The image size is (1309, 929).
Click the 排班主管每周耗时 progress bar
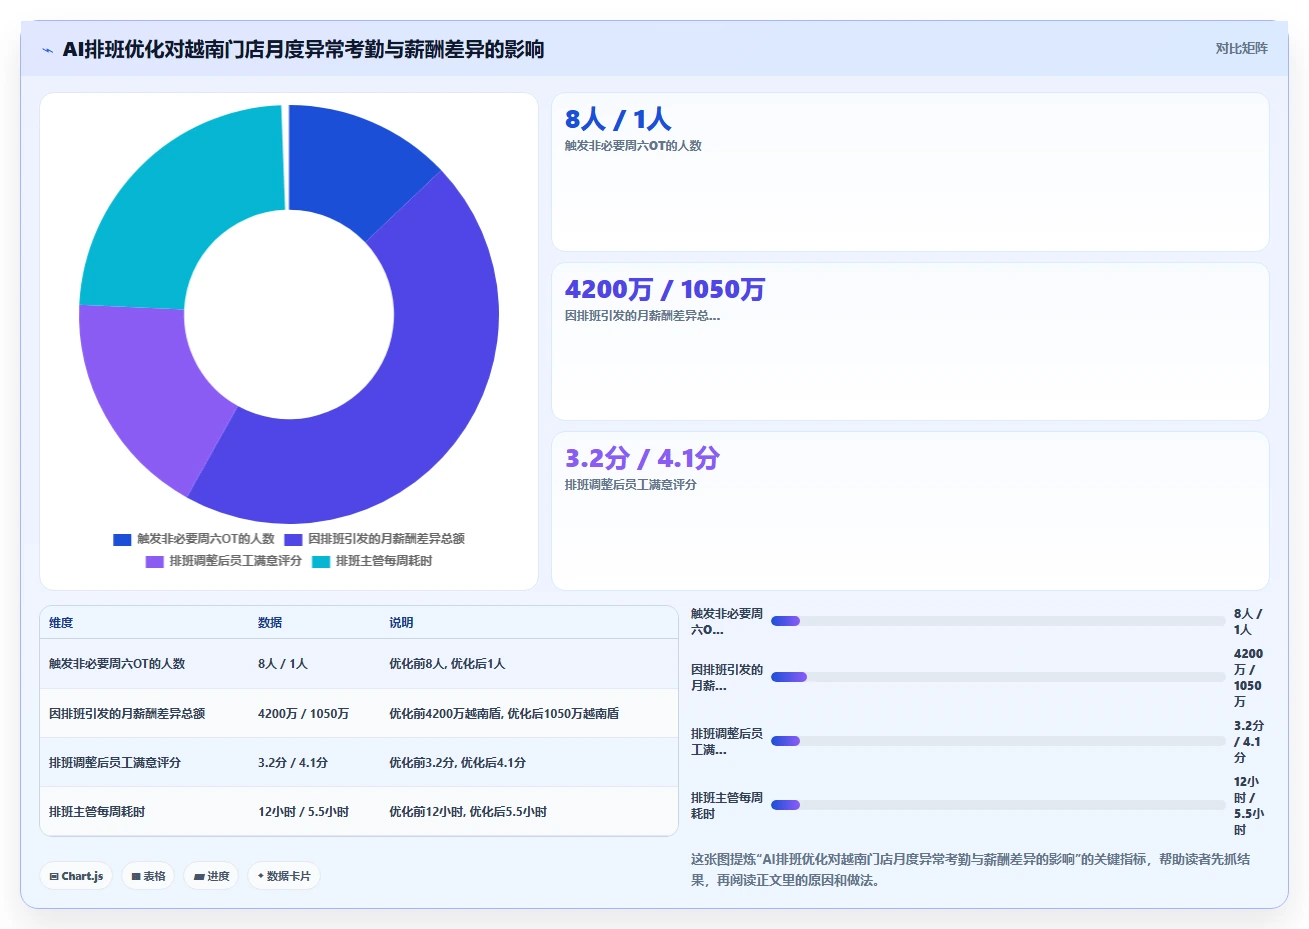coord(998,805)
